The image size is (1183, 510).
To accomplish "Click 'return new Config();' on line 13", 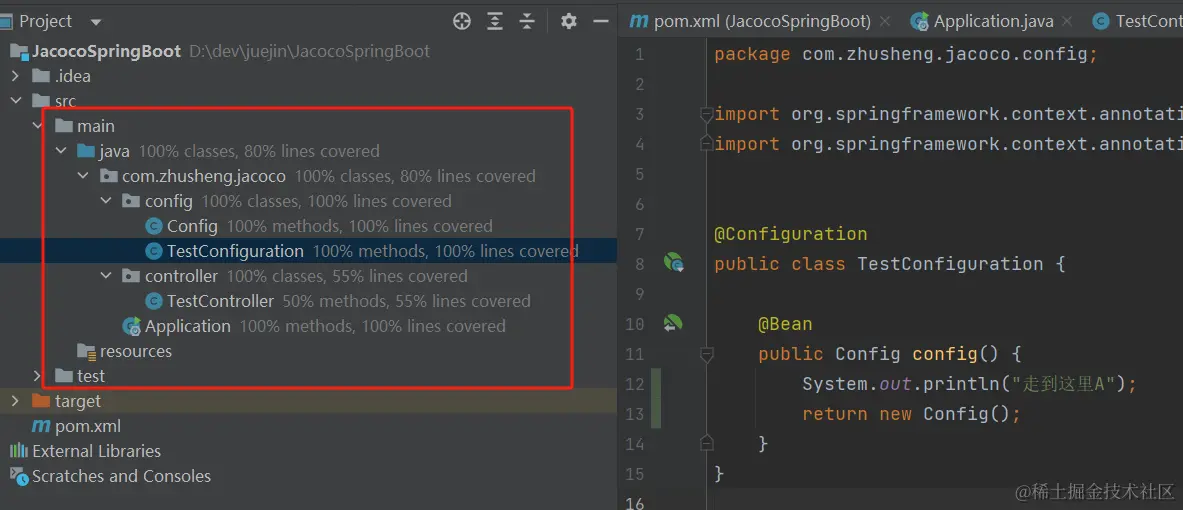I will point(911,414).
